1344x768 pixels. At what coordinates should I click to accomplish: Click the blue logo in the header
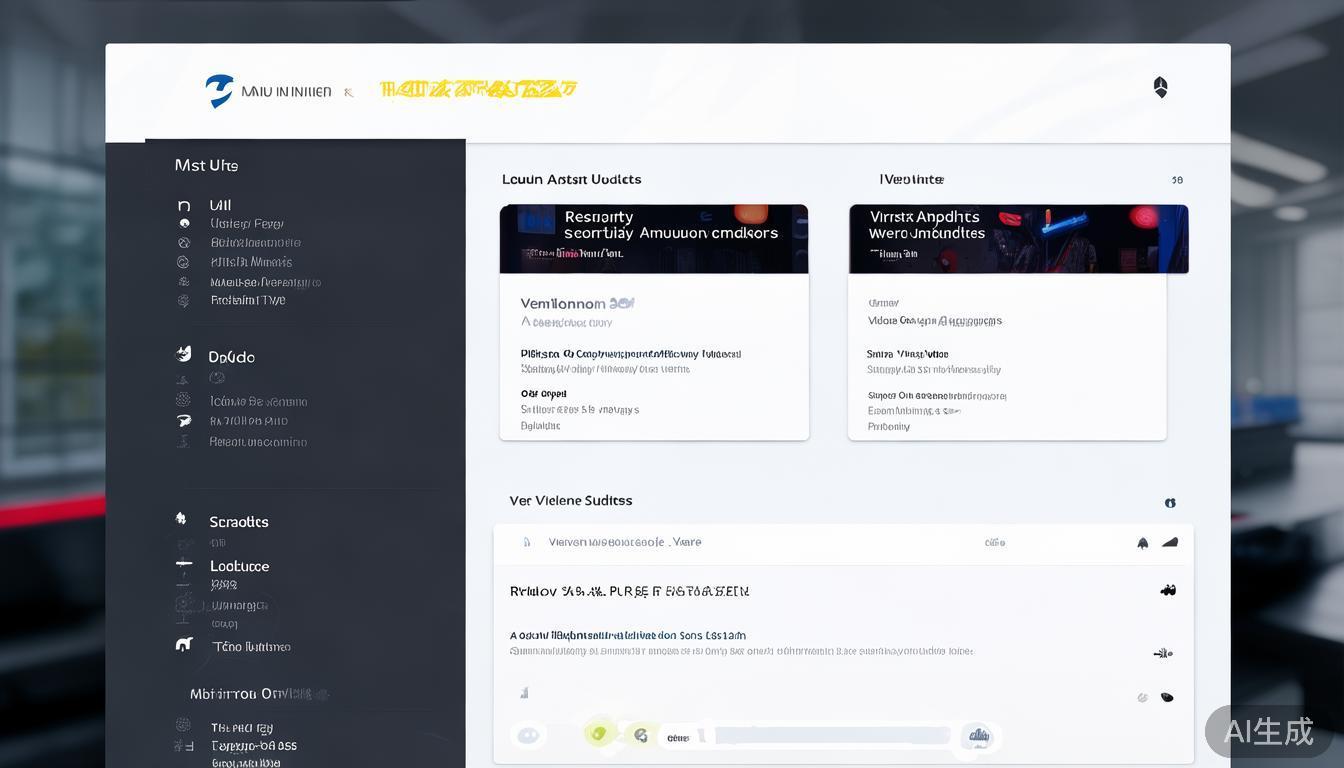point(219,90)
